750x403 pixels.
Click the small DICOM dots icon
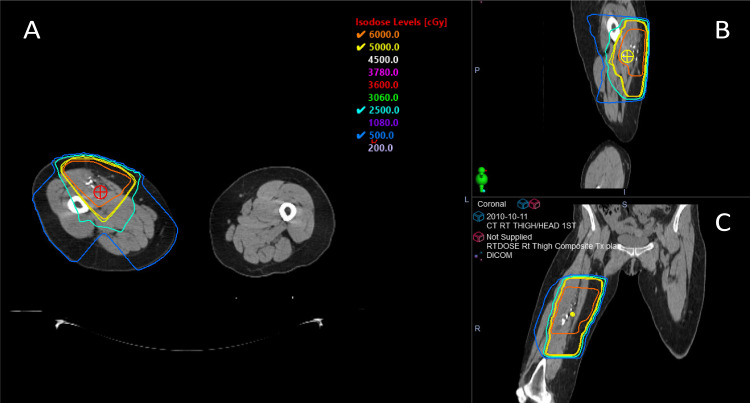click(x=478, y=255)
